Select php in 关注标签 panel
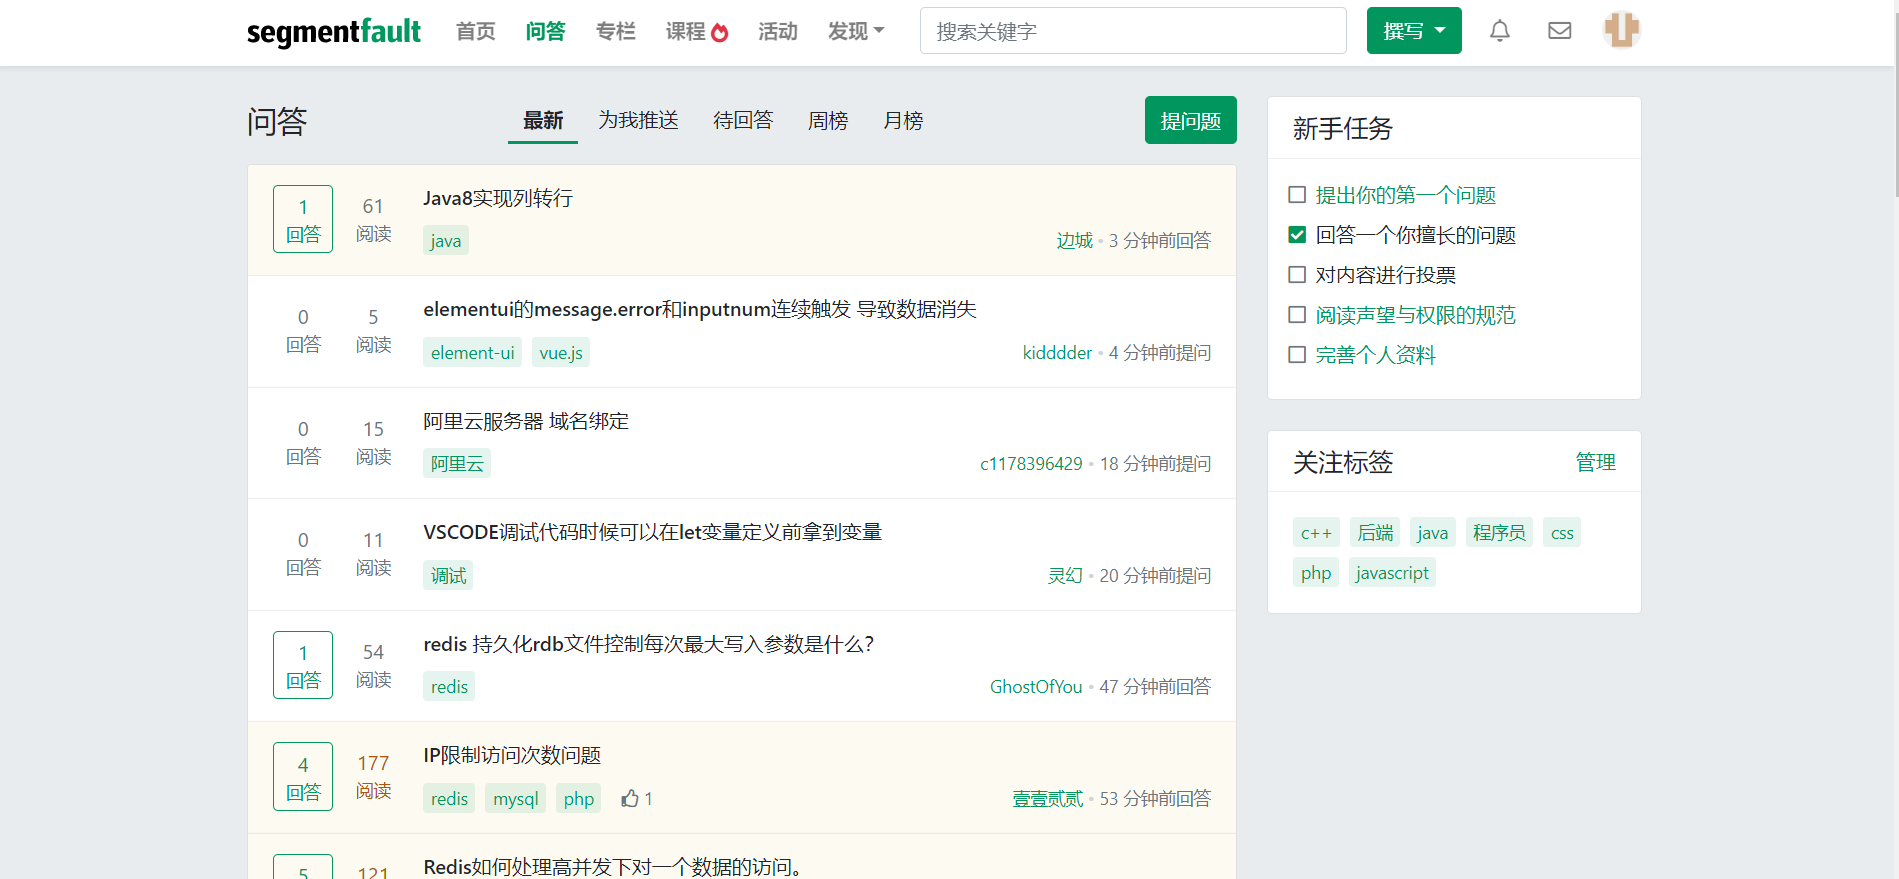1899x879 pixels. (1316, 573)
